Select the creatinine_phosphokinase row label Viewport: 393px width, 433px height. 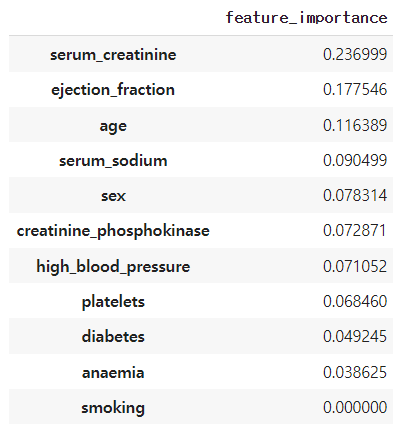point(113,231)
